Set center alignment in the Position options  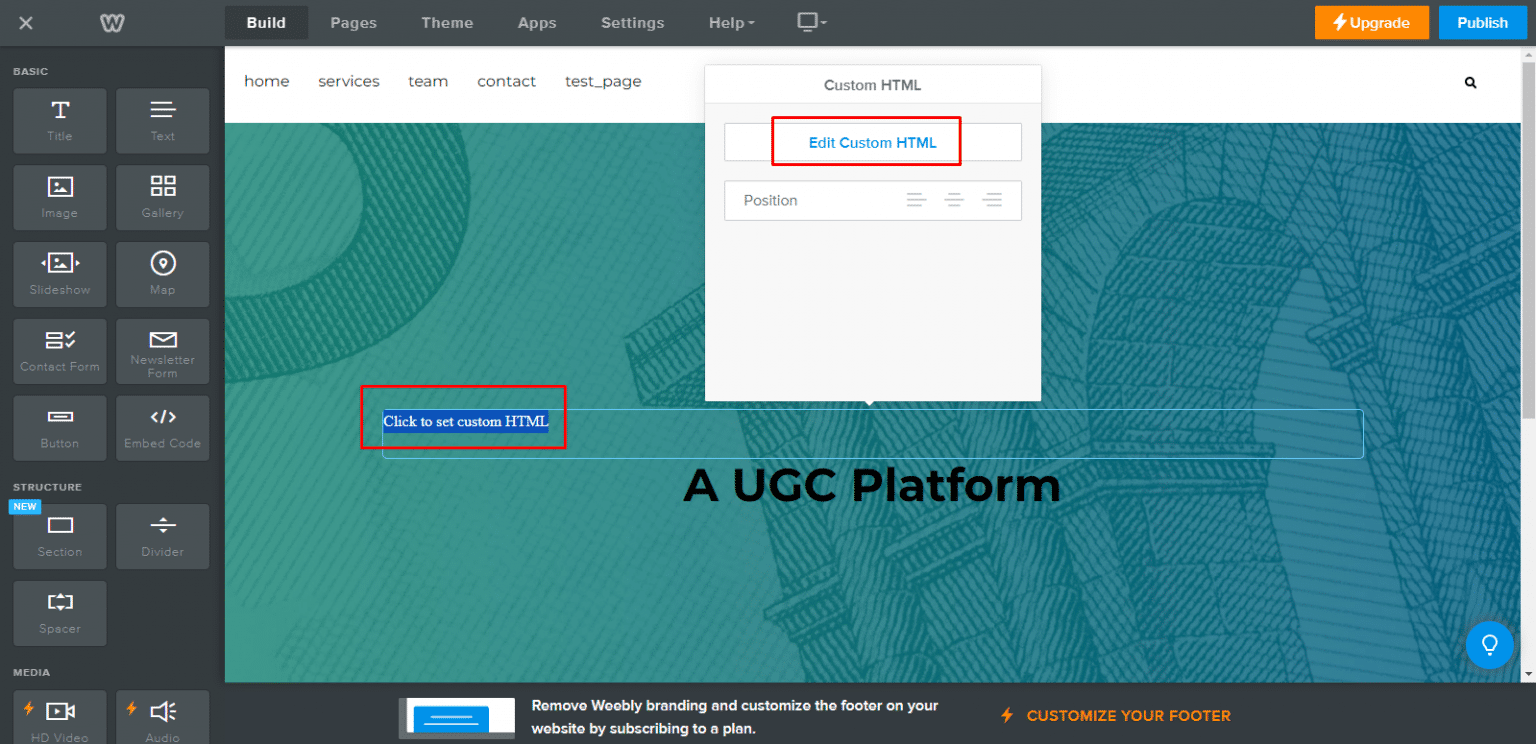[x=954, y=200]
